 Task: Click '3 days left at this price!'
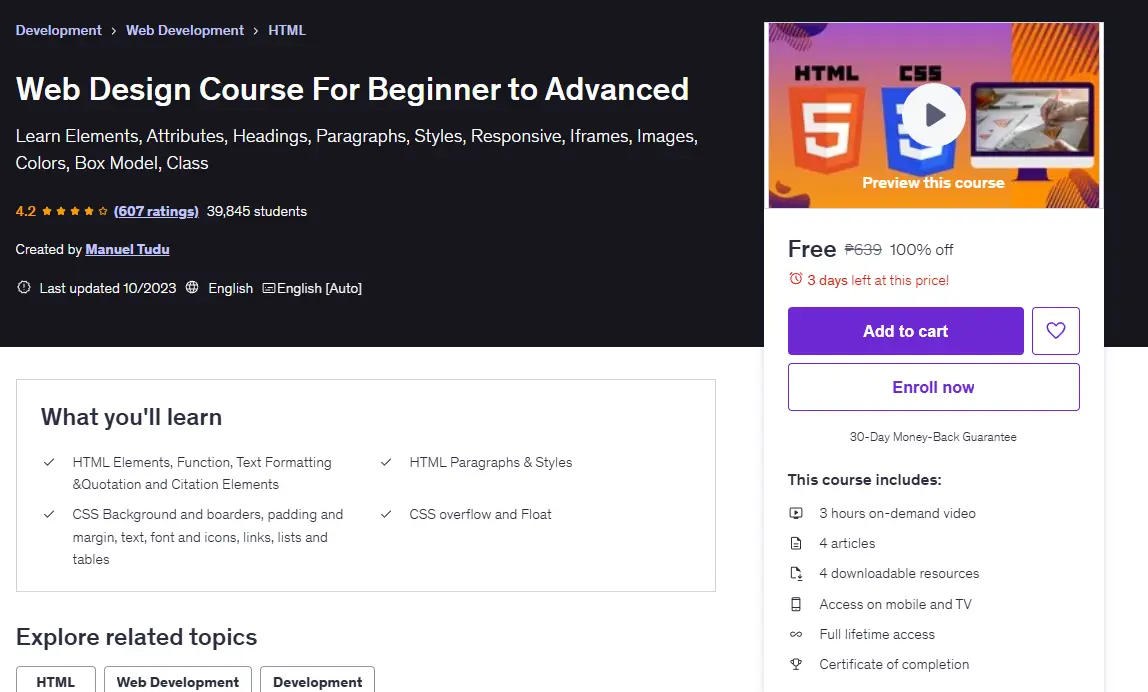(878, 280)
